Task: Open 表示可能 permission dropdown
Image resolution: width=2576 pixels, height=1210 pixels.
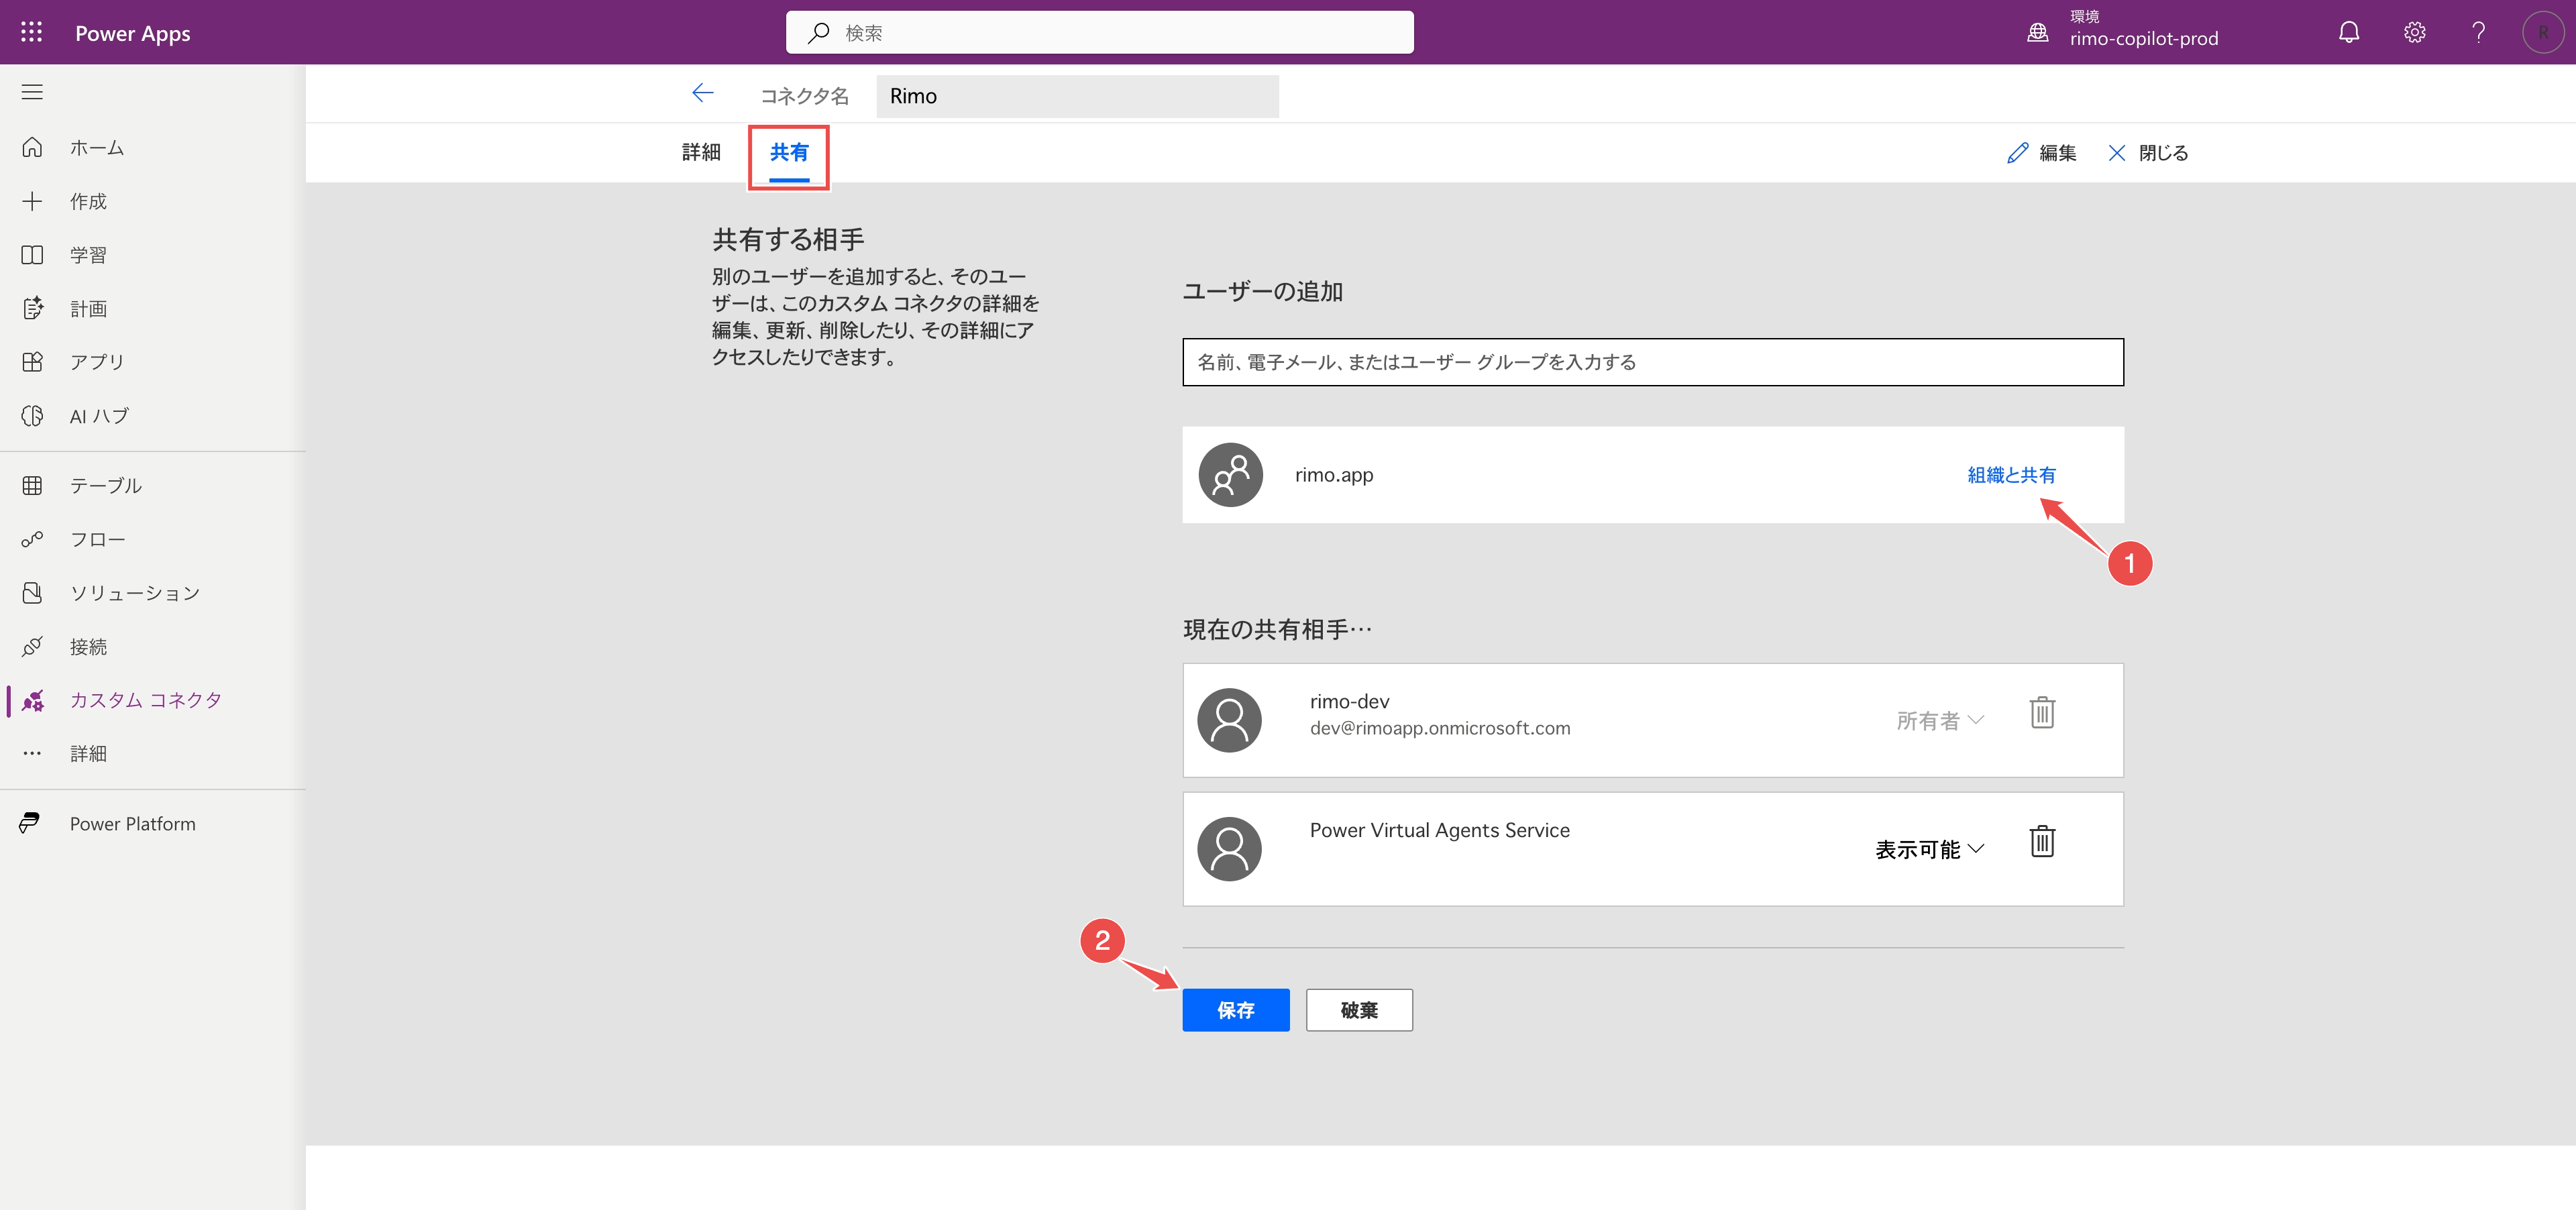Action: [x=1929, y=849]
